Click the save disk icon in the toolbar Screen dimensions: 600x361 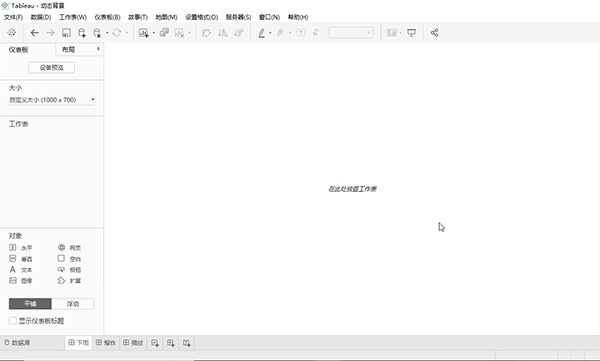tap(66, 33)
